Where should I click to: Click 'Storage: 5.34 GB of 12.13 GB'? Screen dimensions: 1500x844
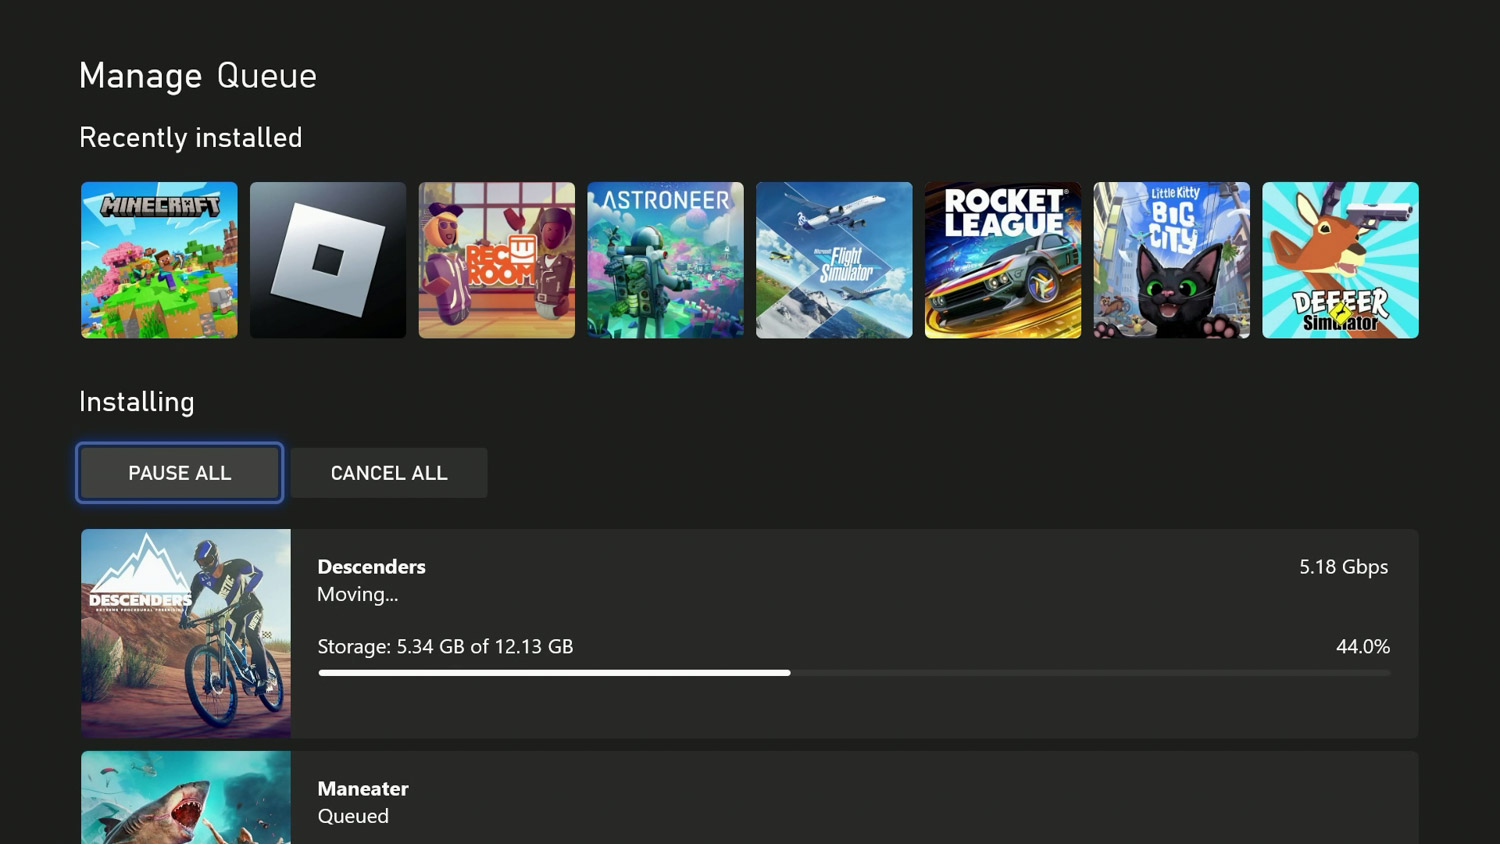(x=445, y=647)
